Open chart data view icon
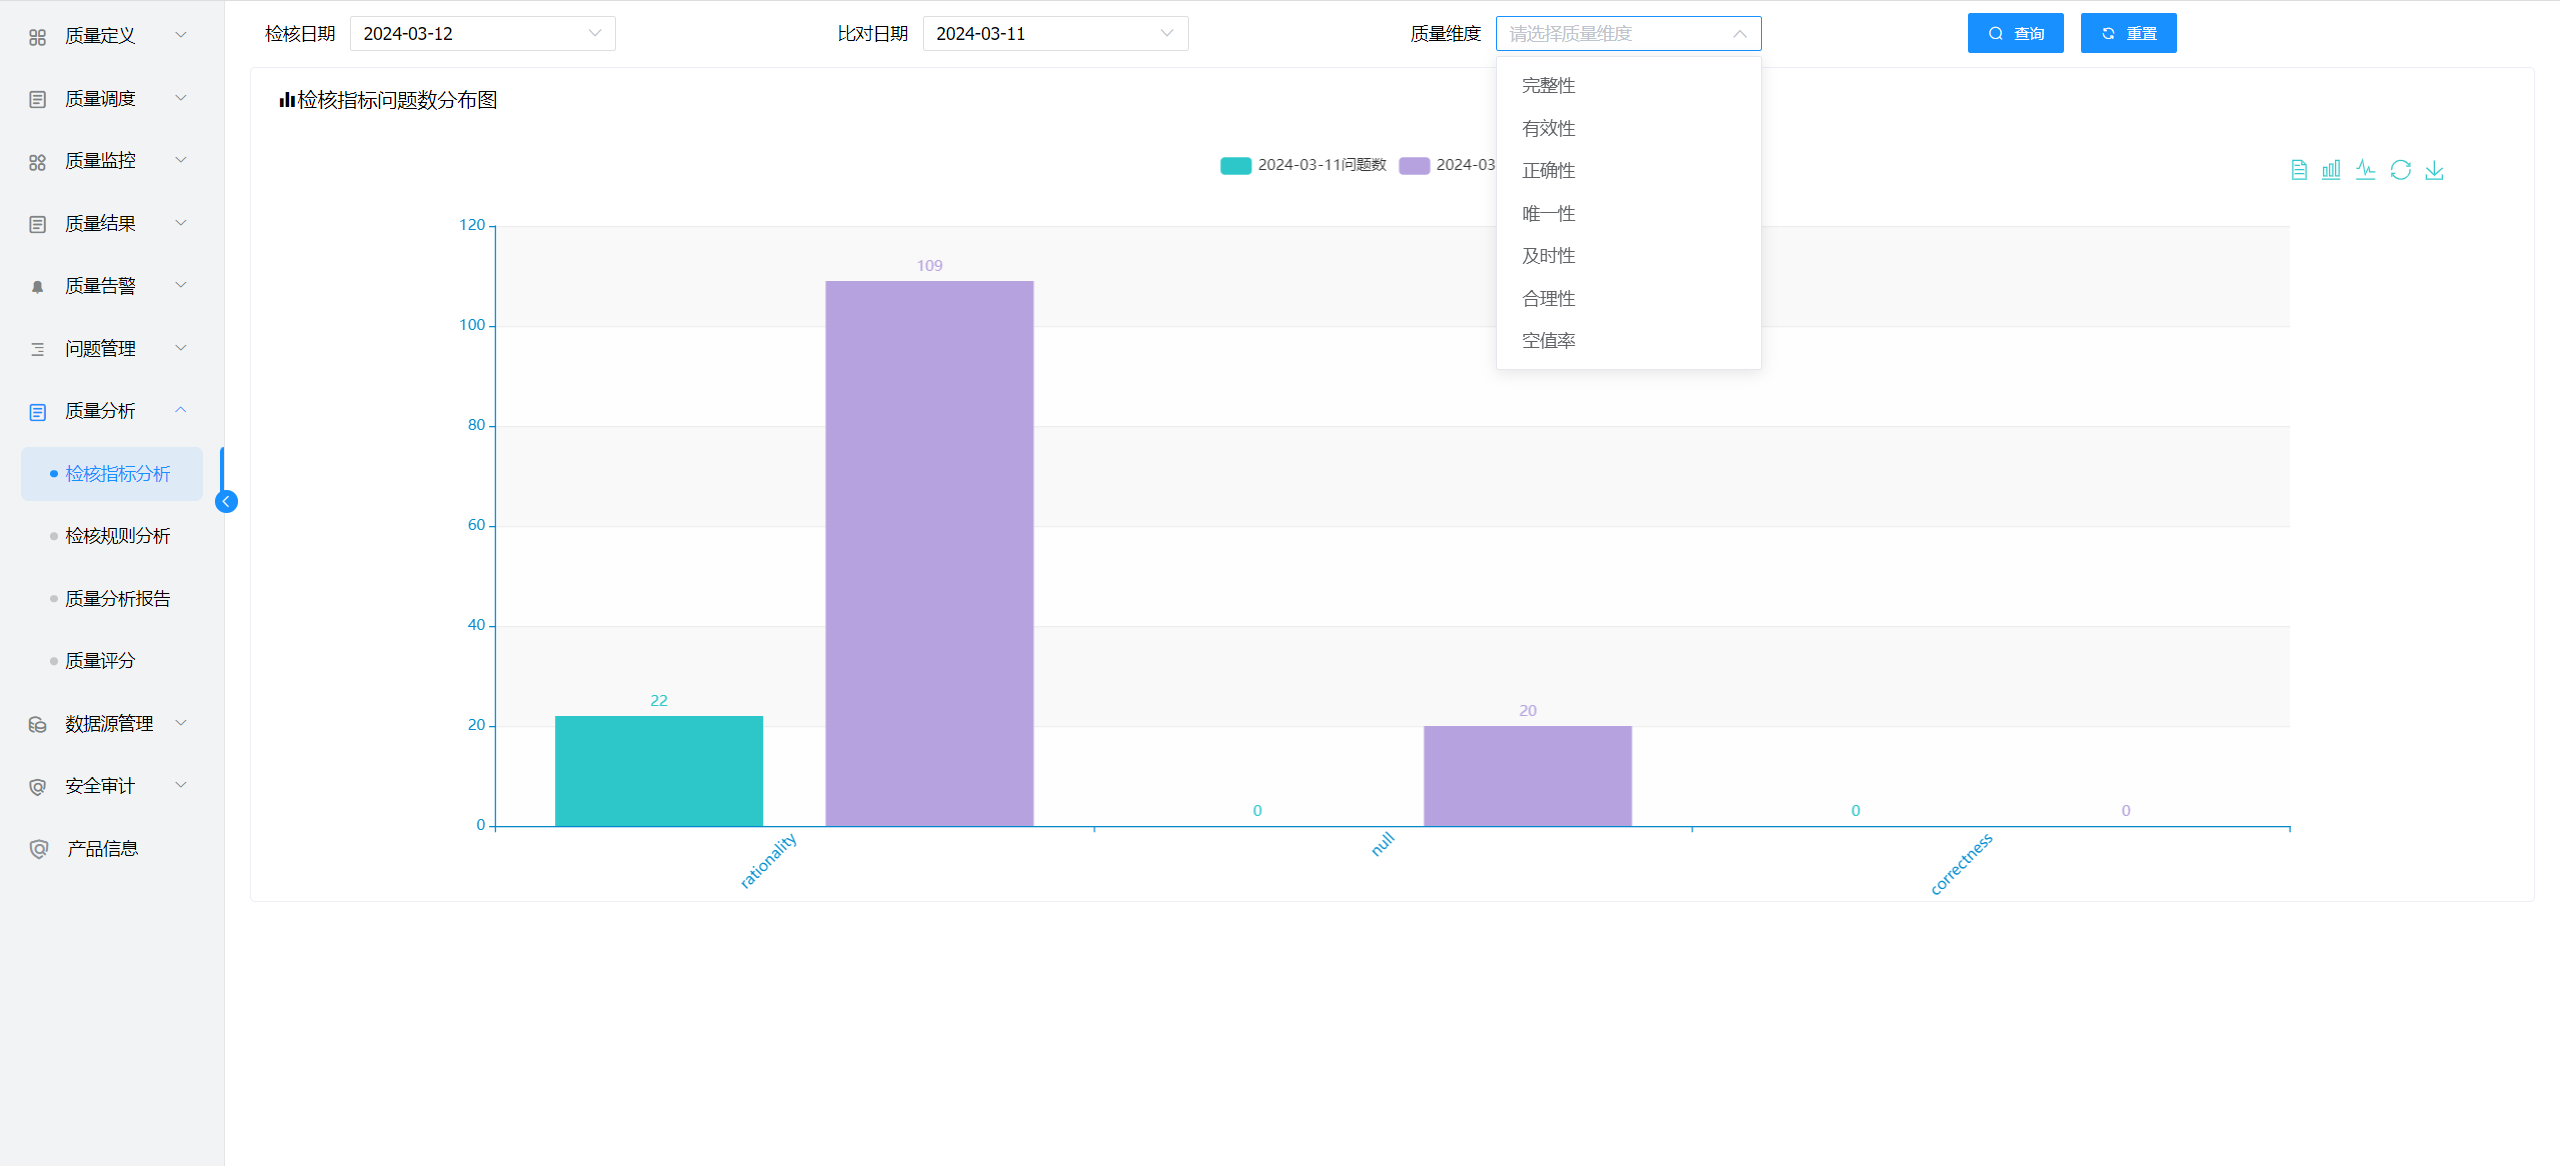2560x1166 pixels. [2298, 170]
